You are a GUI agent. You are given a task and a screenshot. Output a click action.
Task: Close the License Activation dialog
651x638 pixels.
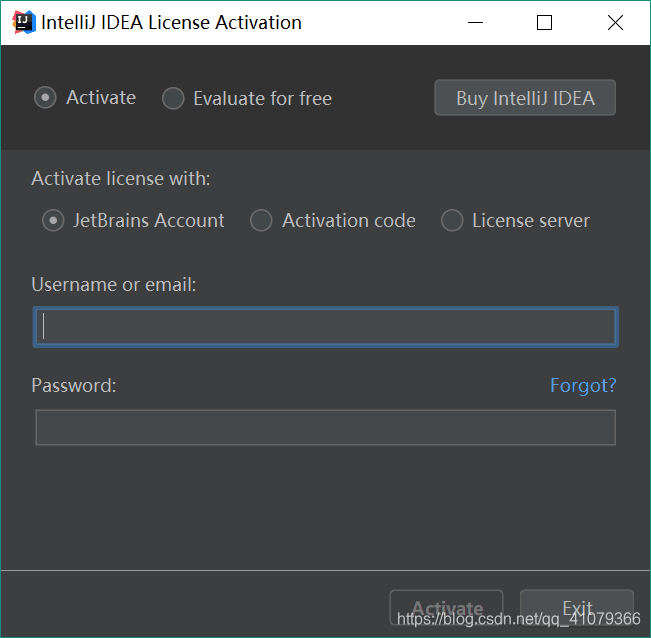click(x=615, y=22)
